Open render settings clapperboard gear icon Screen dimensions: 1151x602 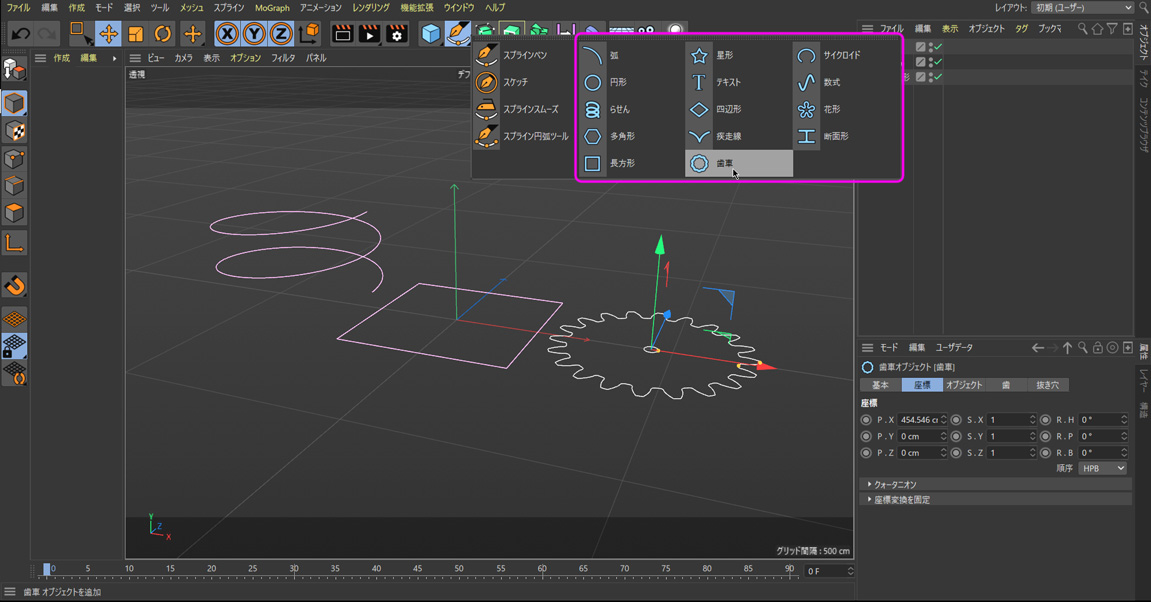pyautogui.click(x=397, y=34)
